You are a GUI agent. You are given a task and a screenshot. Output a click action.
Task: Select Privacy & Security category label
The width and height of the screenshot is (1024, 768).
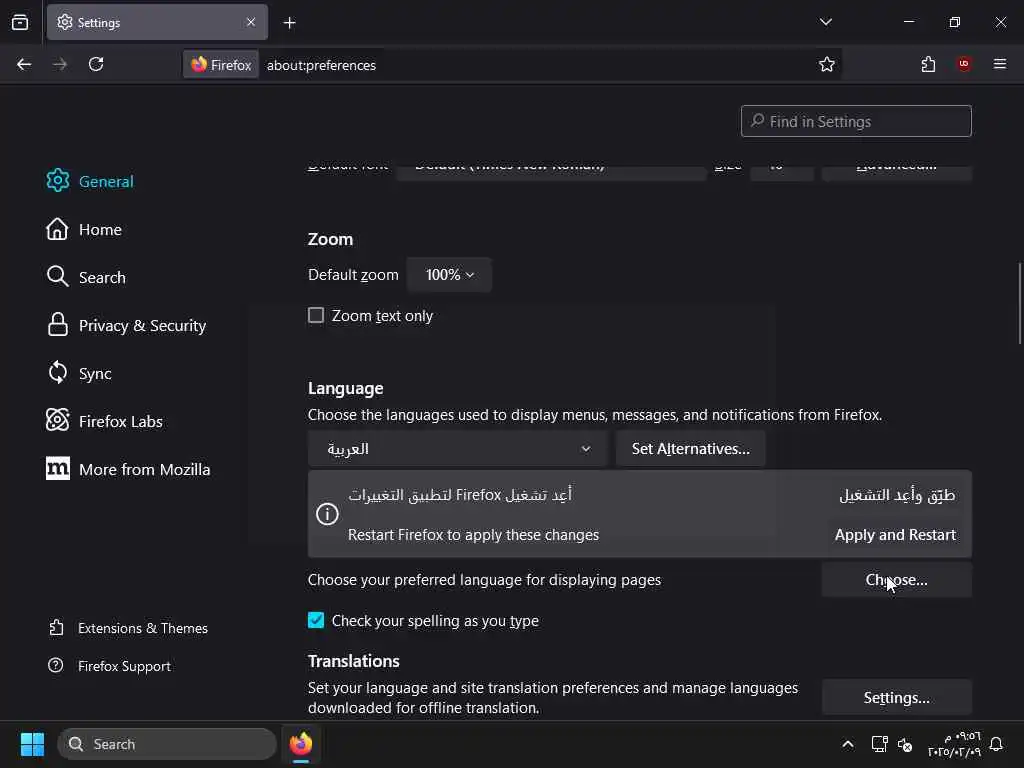point(142,325)
